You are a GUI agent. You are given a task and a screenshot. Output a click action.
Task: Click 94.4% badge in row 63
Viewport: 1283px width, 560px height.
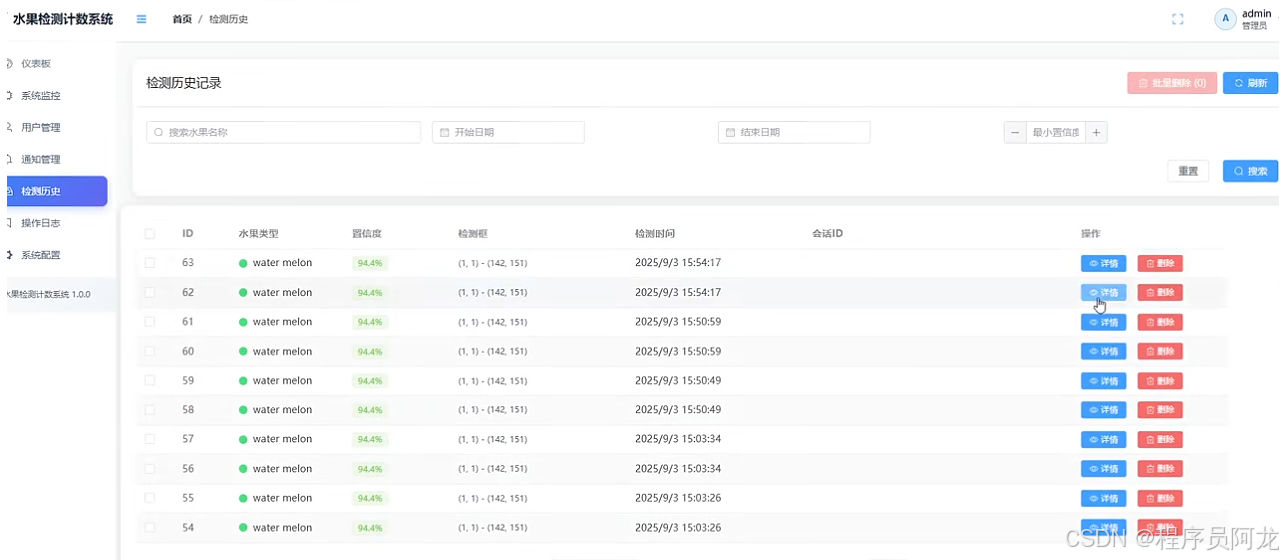pyautogui.click(x=370, y=263)
